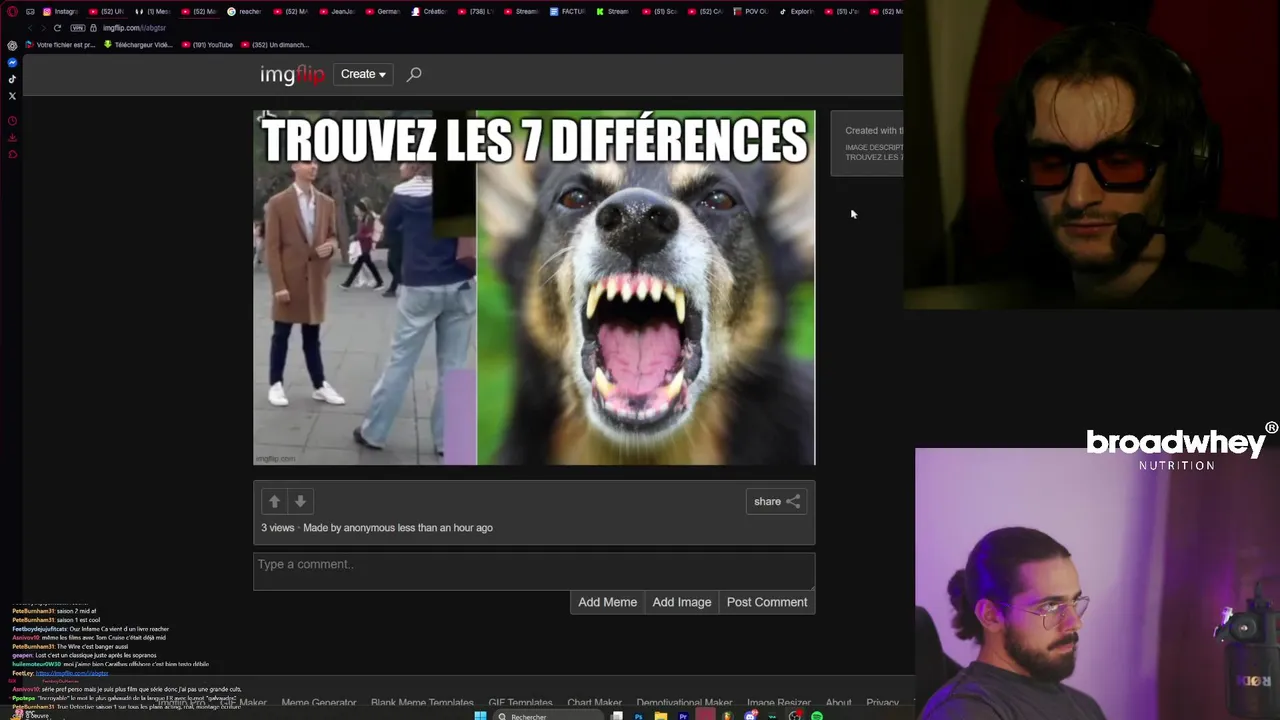The image size is (1280, 720).
Task: Open the Meme Generator footer link
Action: pos(318,703)
